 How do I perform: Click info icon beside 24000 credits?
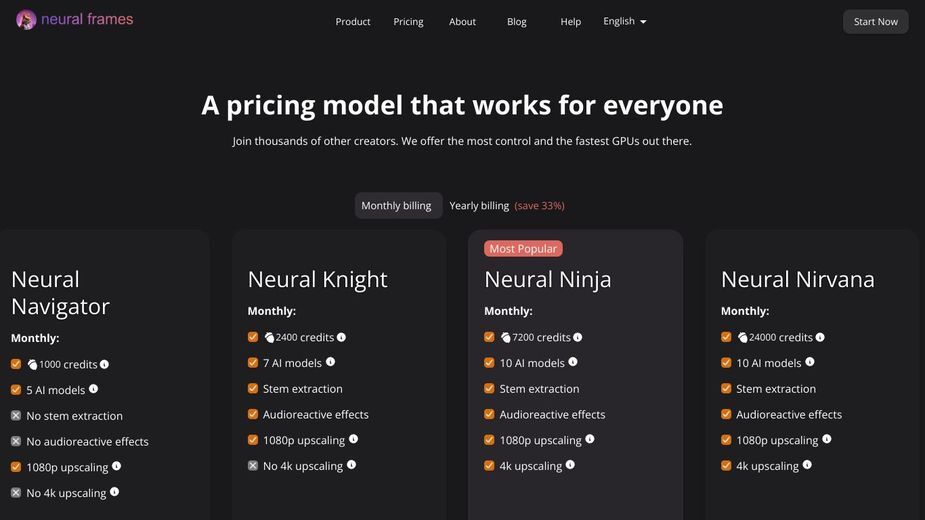pos(820,337)
